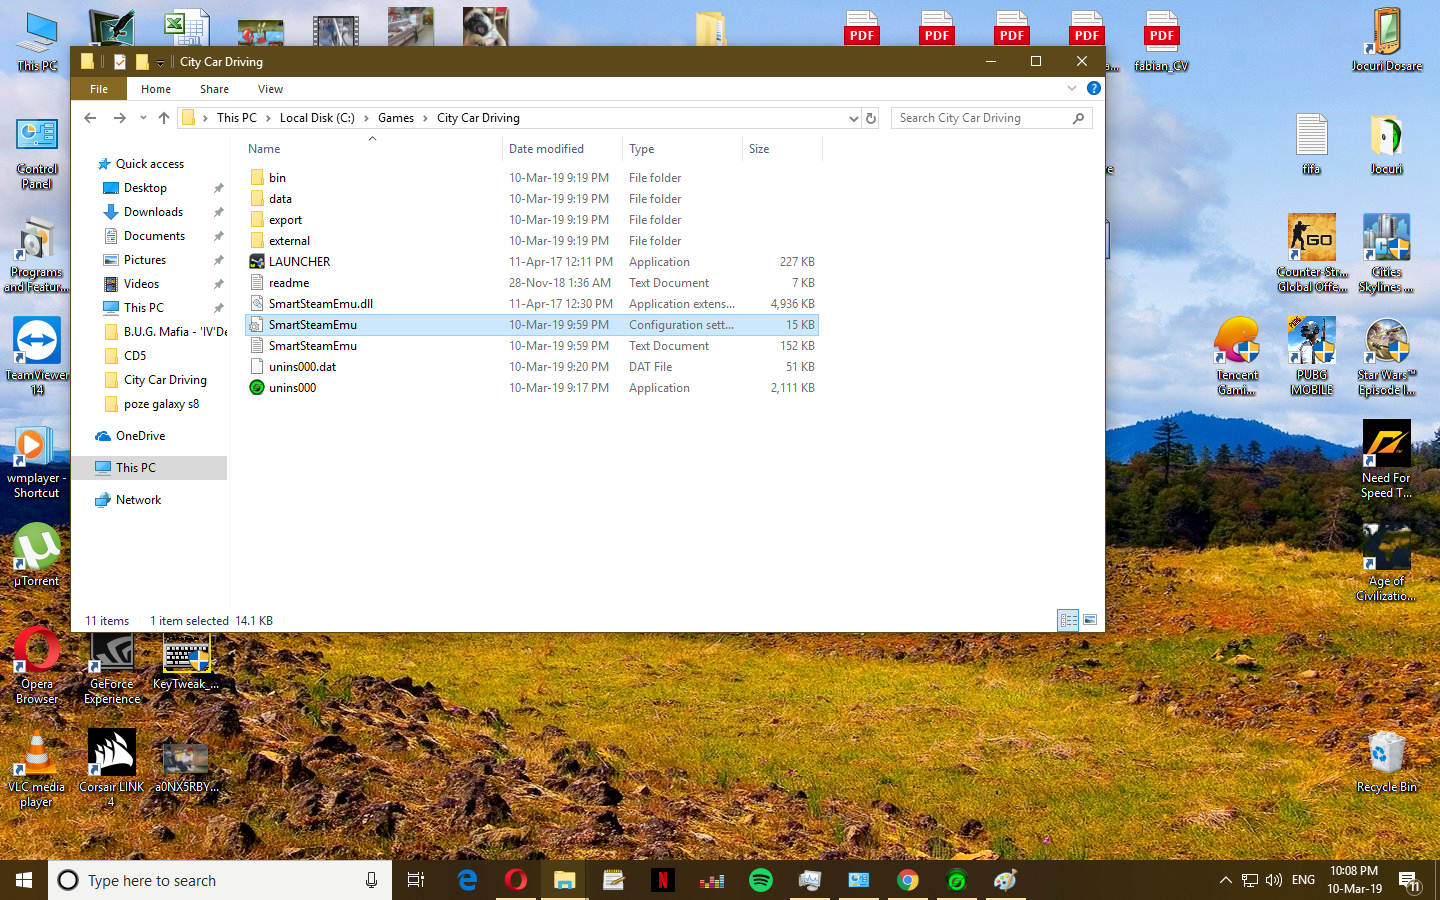This screenshot has width=1440, height=900.
Task: Open the Share ribbon tab
Action: pos(214,89)
